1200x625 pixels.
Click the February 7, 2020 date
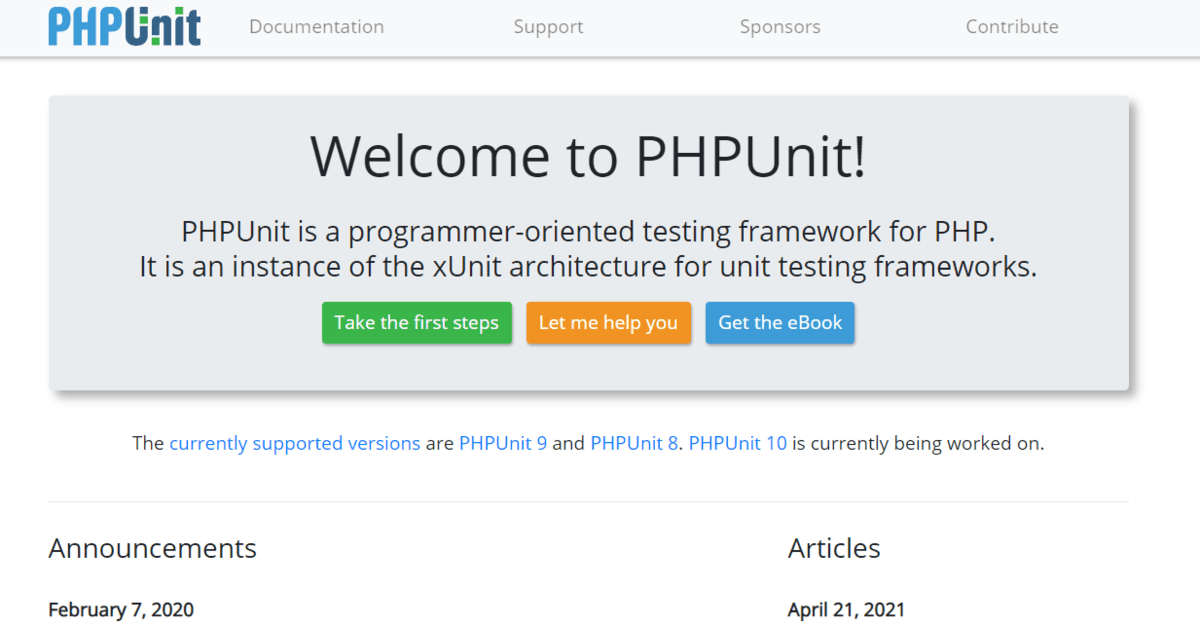pos(121,609)
